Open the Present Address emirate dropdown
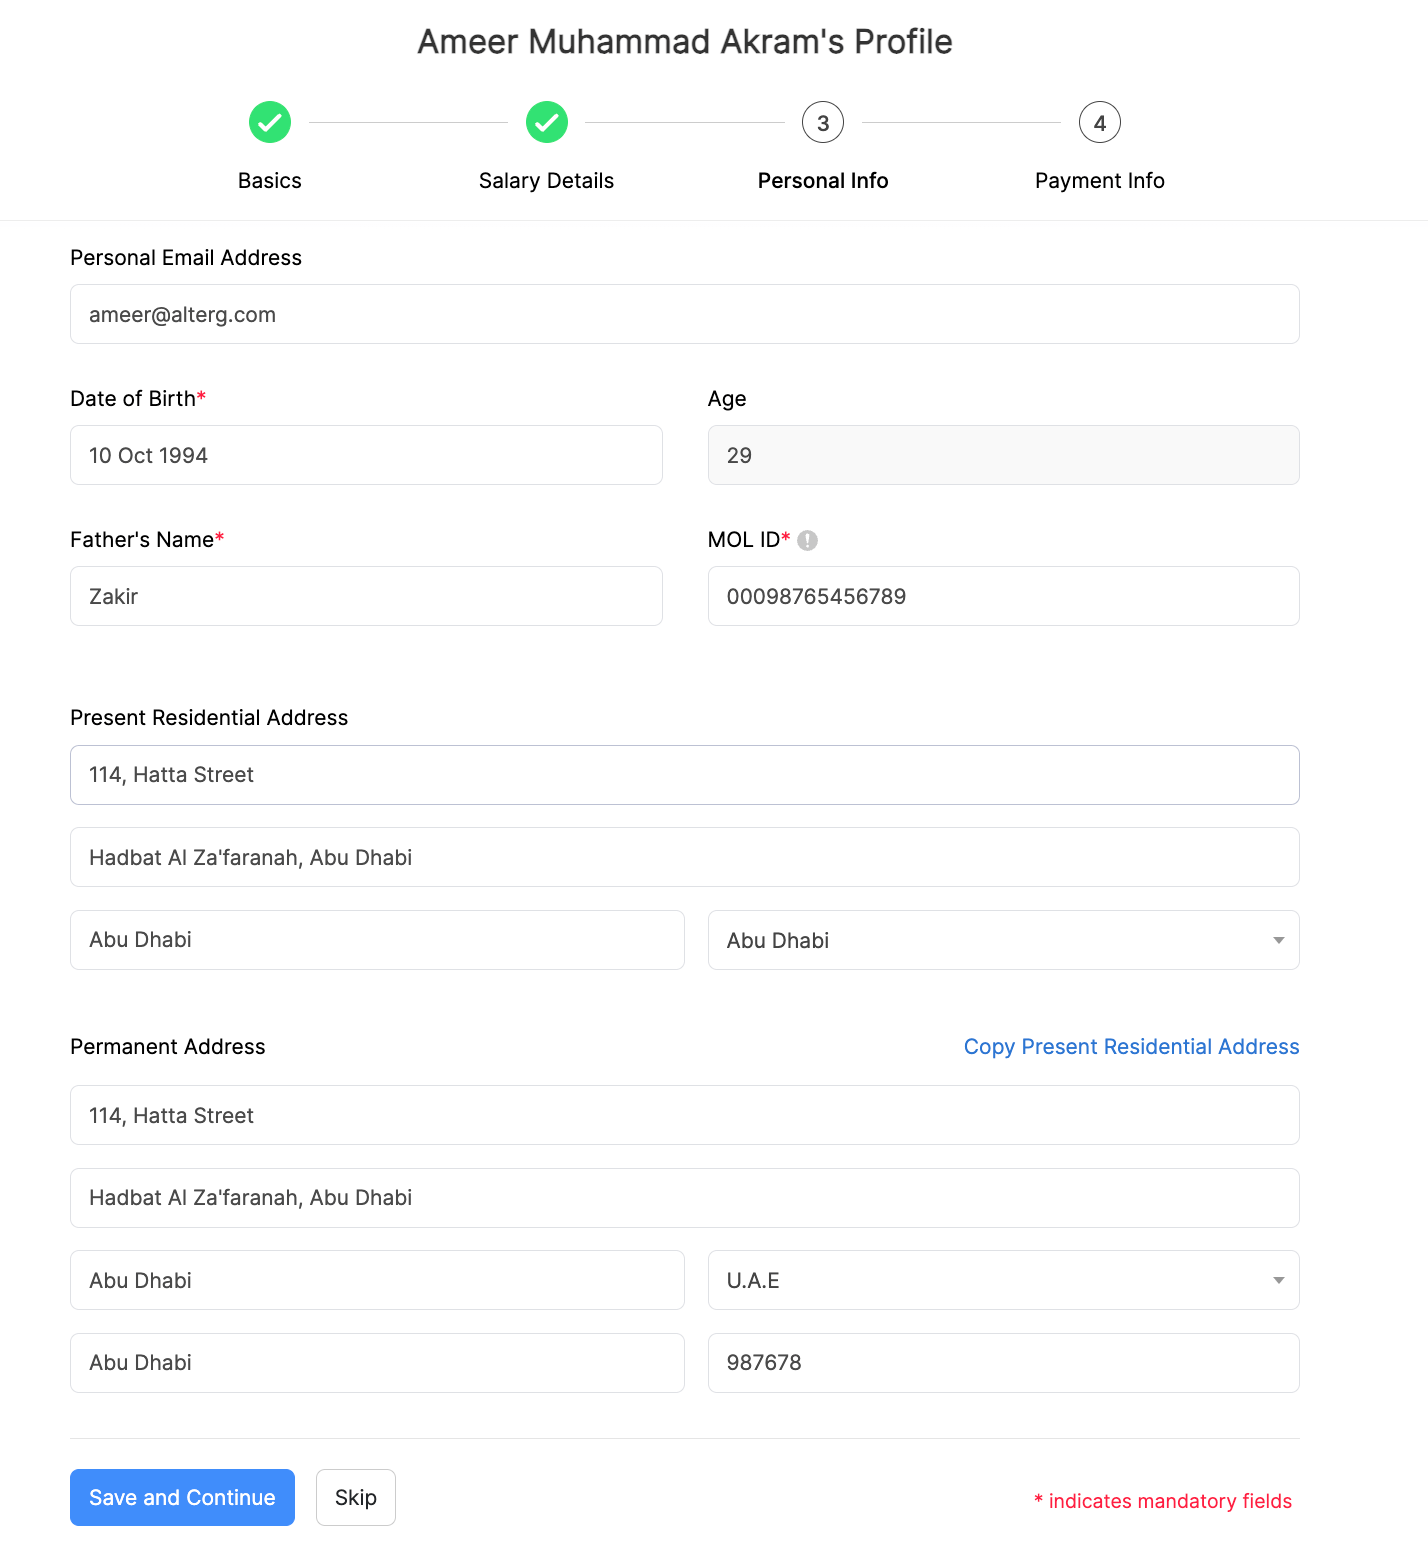The height and width of the screenshot is (1550, 1428). (1003, 940)
